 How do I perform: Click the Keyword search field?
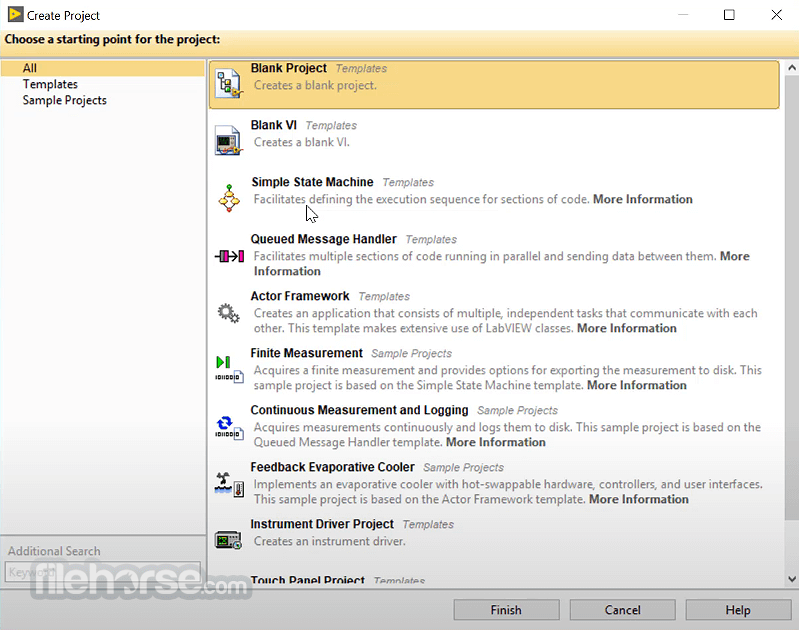(x=102, y=572)
